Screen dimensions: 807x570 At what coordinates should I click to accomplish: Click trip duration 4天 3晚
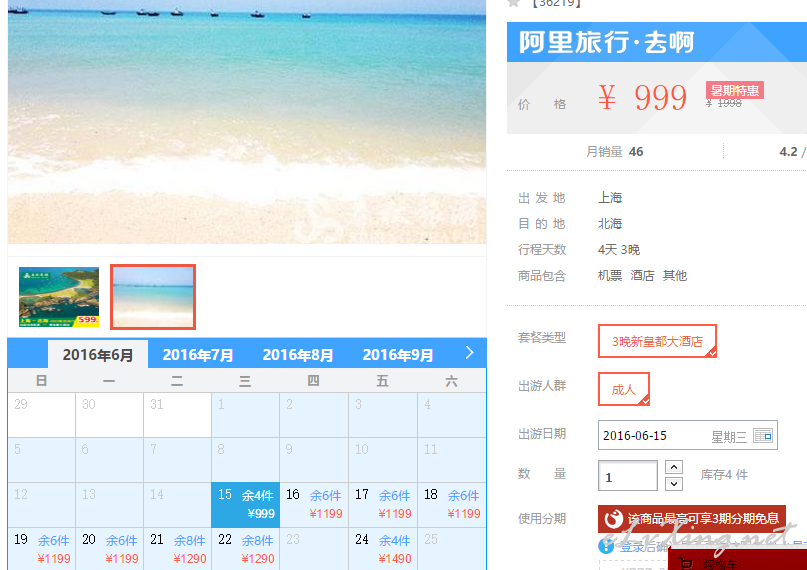point(619,250)
